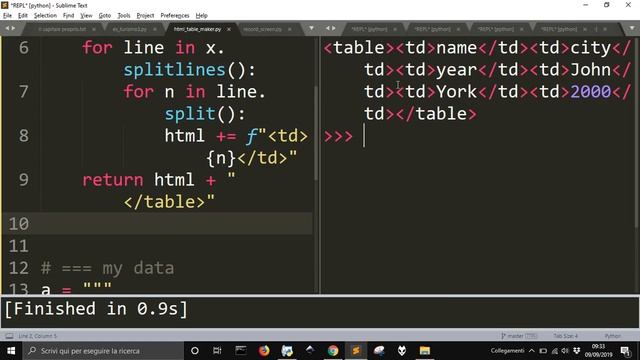
Task: Open the Python app icon on the taskbar
Action: (287, 351)
